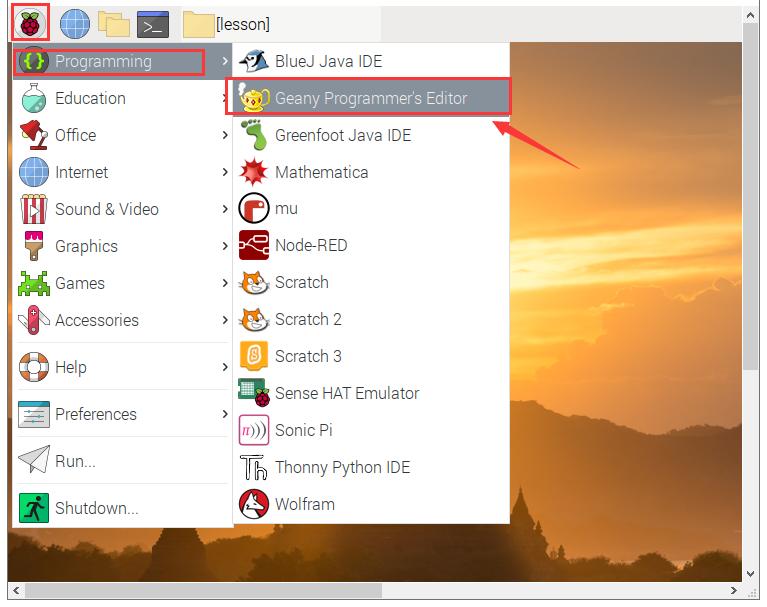Click the Graphics paintbrush icon
This screenshot has height=607, width=767.
click(34, 246)
